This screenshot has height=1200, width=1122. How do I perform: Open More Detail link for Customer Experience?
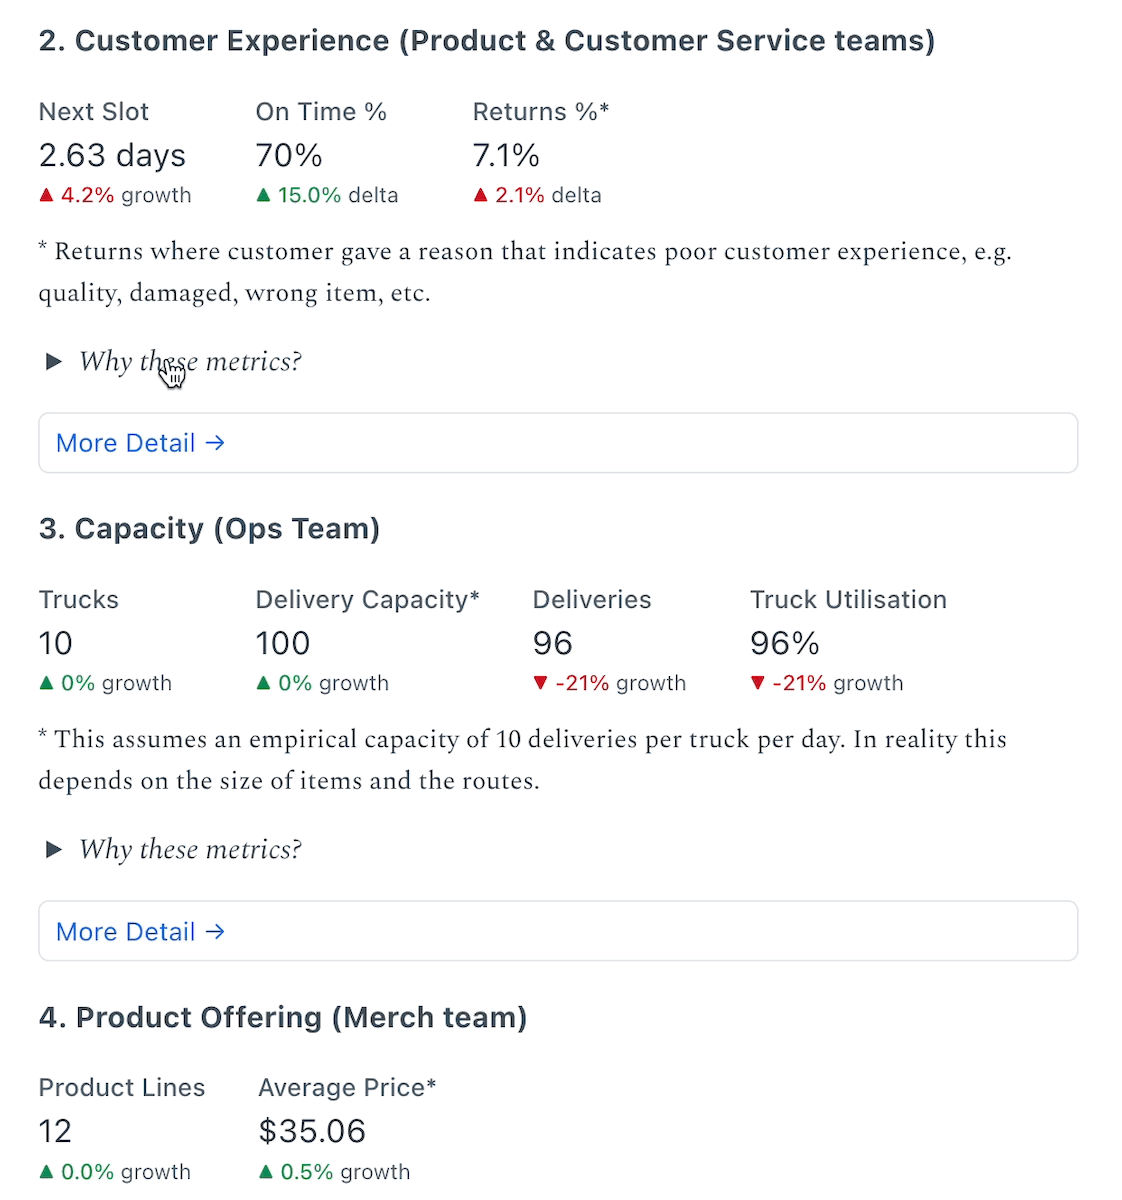(140, 443)
